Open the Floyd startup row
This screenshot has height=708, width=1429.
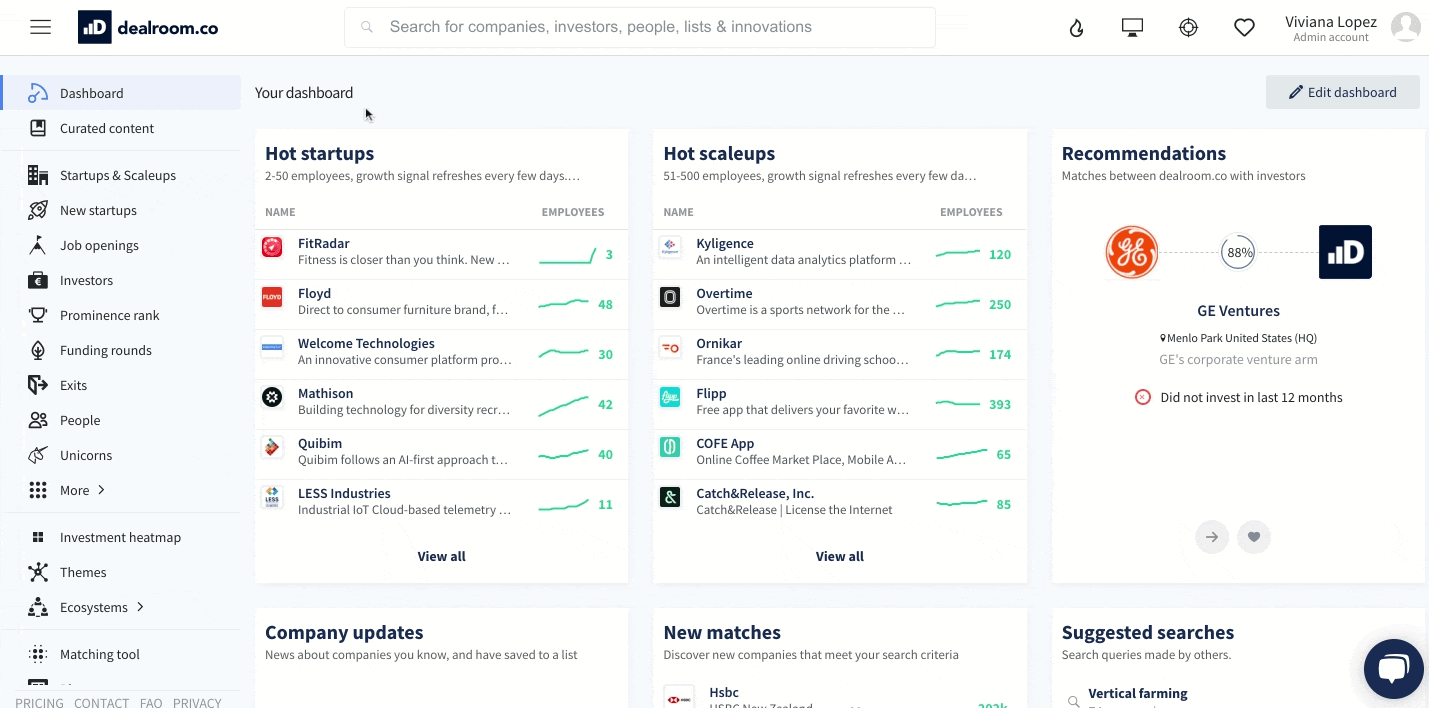point(441,304)
